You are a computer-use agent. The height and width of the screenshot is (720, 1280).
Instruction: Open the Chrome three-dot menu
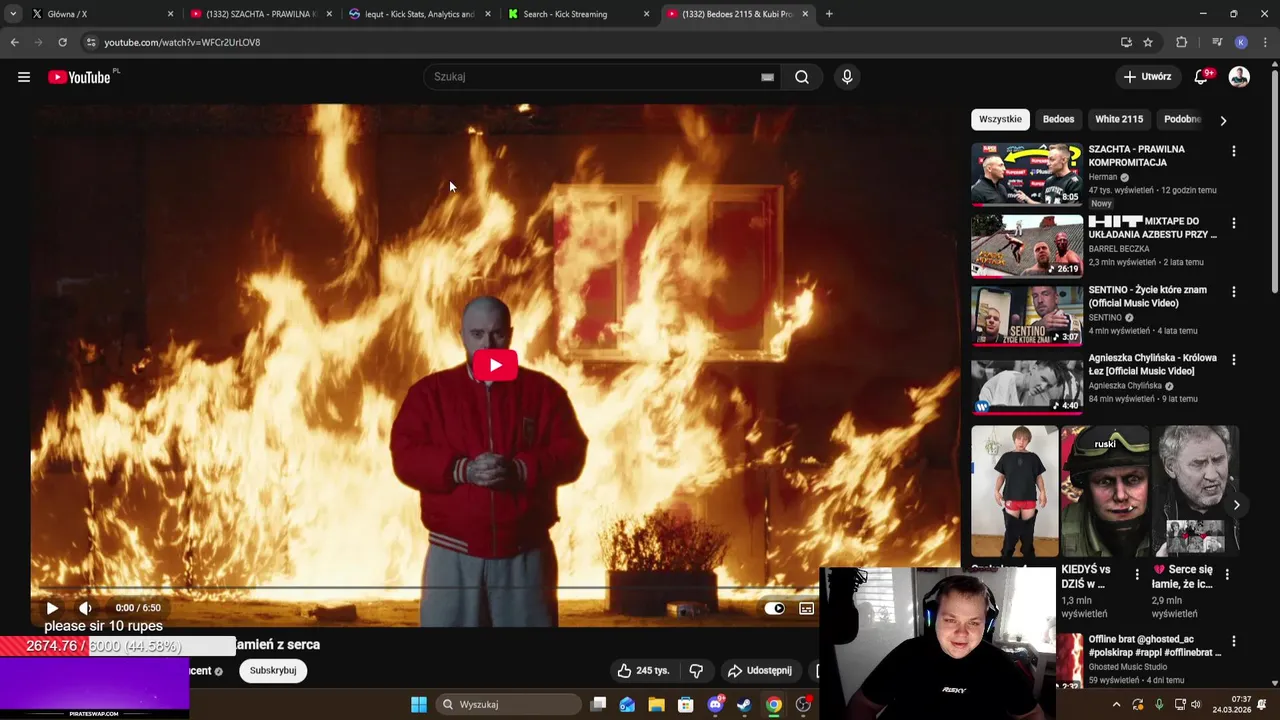pos(1266,42)
